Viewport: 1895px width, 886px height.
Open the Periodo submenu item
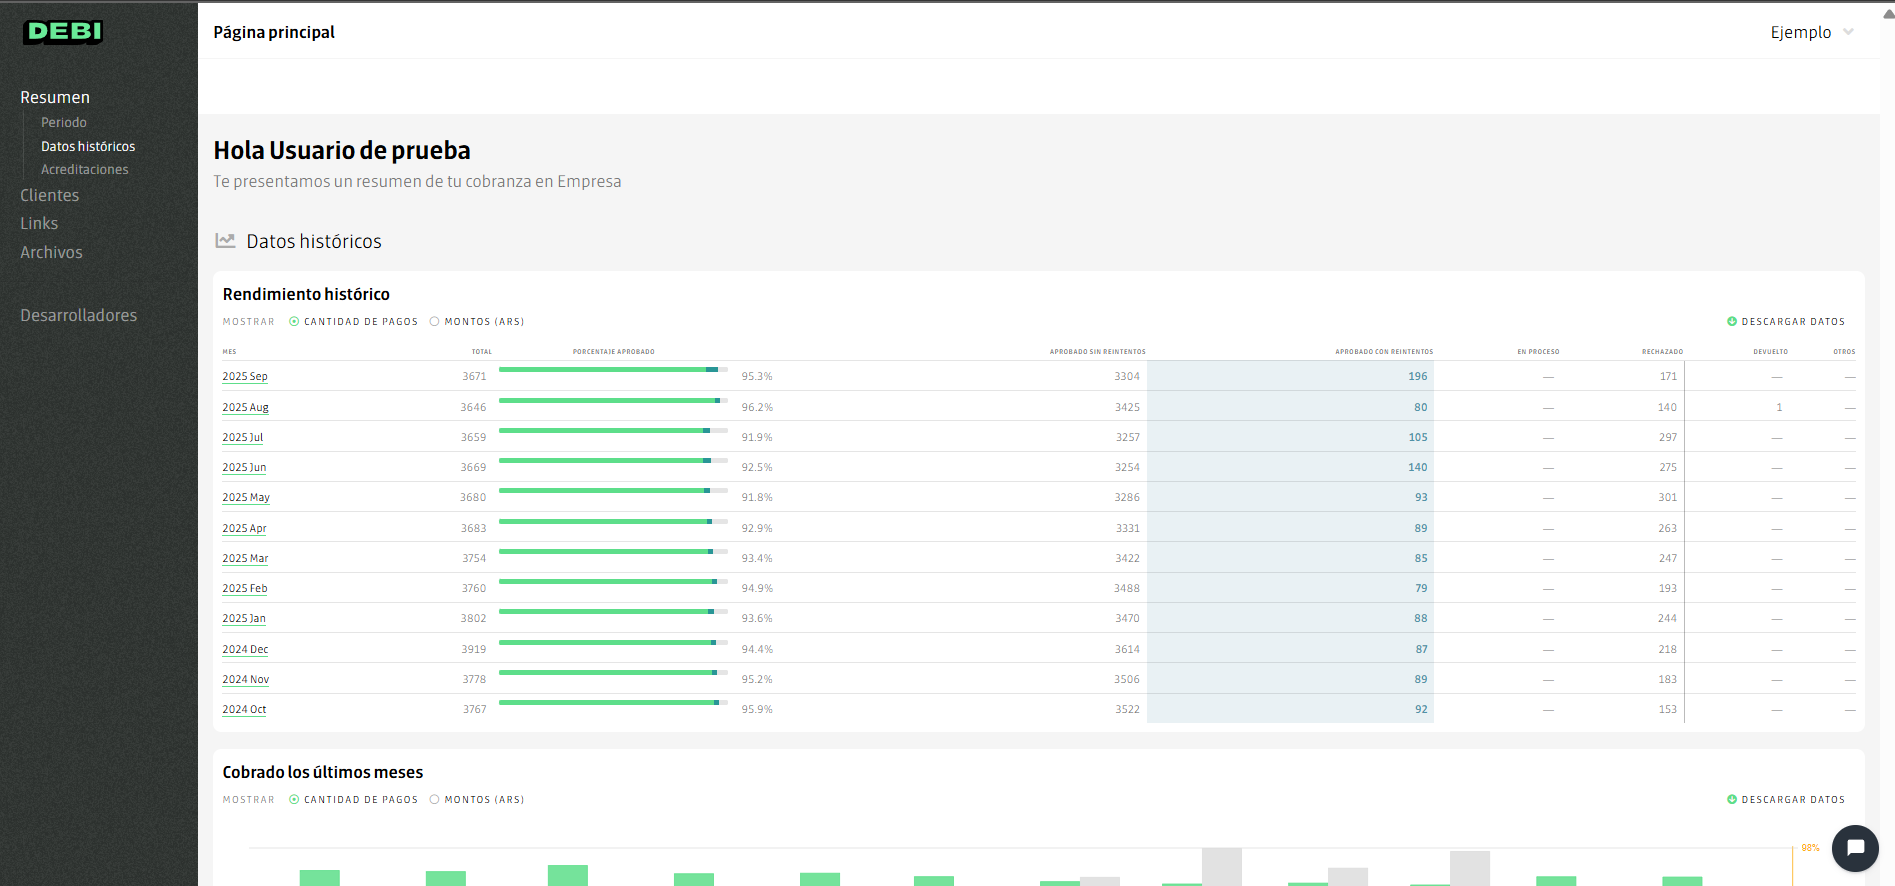(x=64, y=122)
